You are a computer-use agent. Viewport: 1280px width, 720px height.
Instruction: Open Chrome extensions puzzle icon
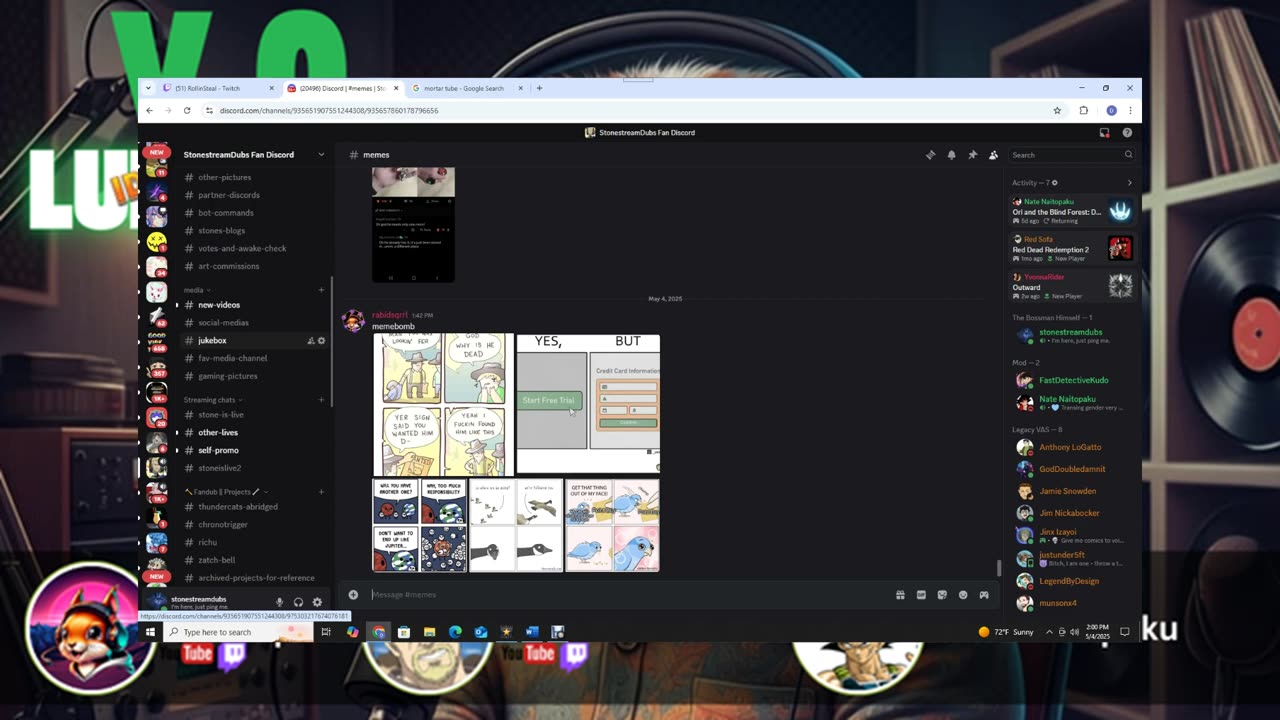click(1084, 111)
